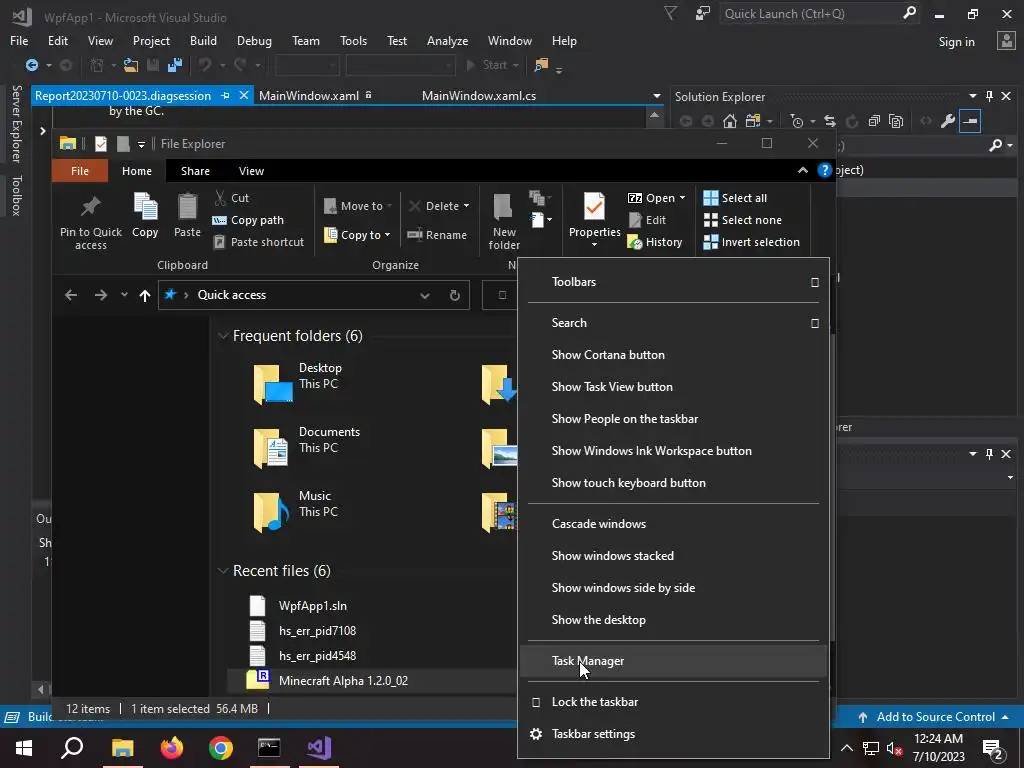The image size is (1024, 768).
Task: Click the Solution Explorer properties wrench icon
Action: (x=948, y=121)
